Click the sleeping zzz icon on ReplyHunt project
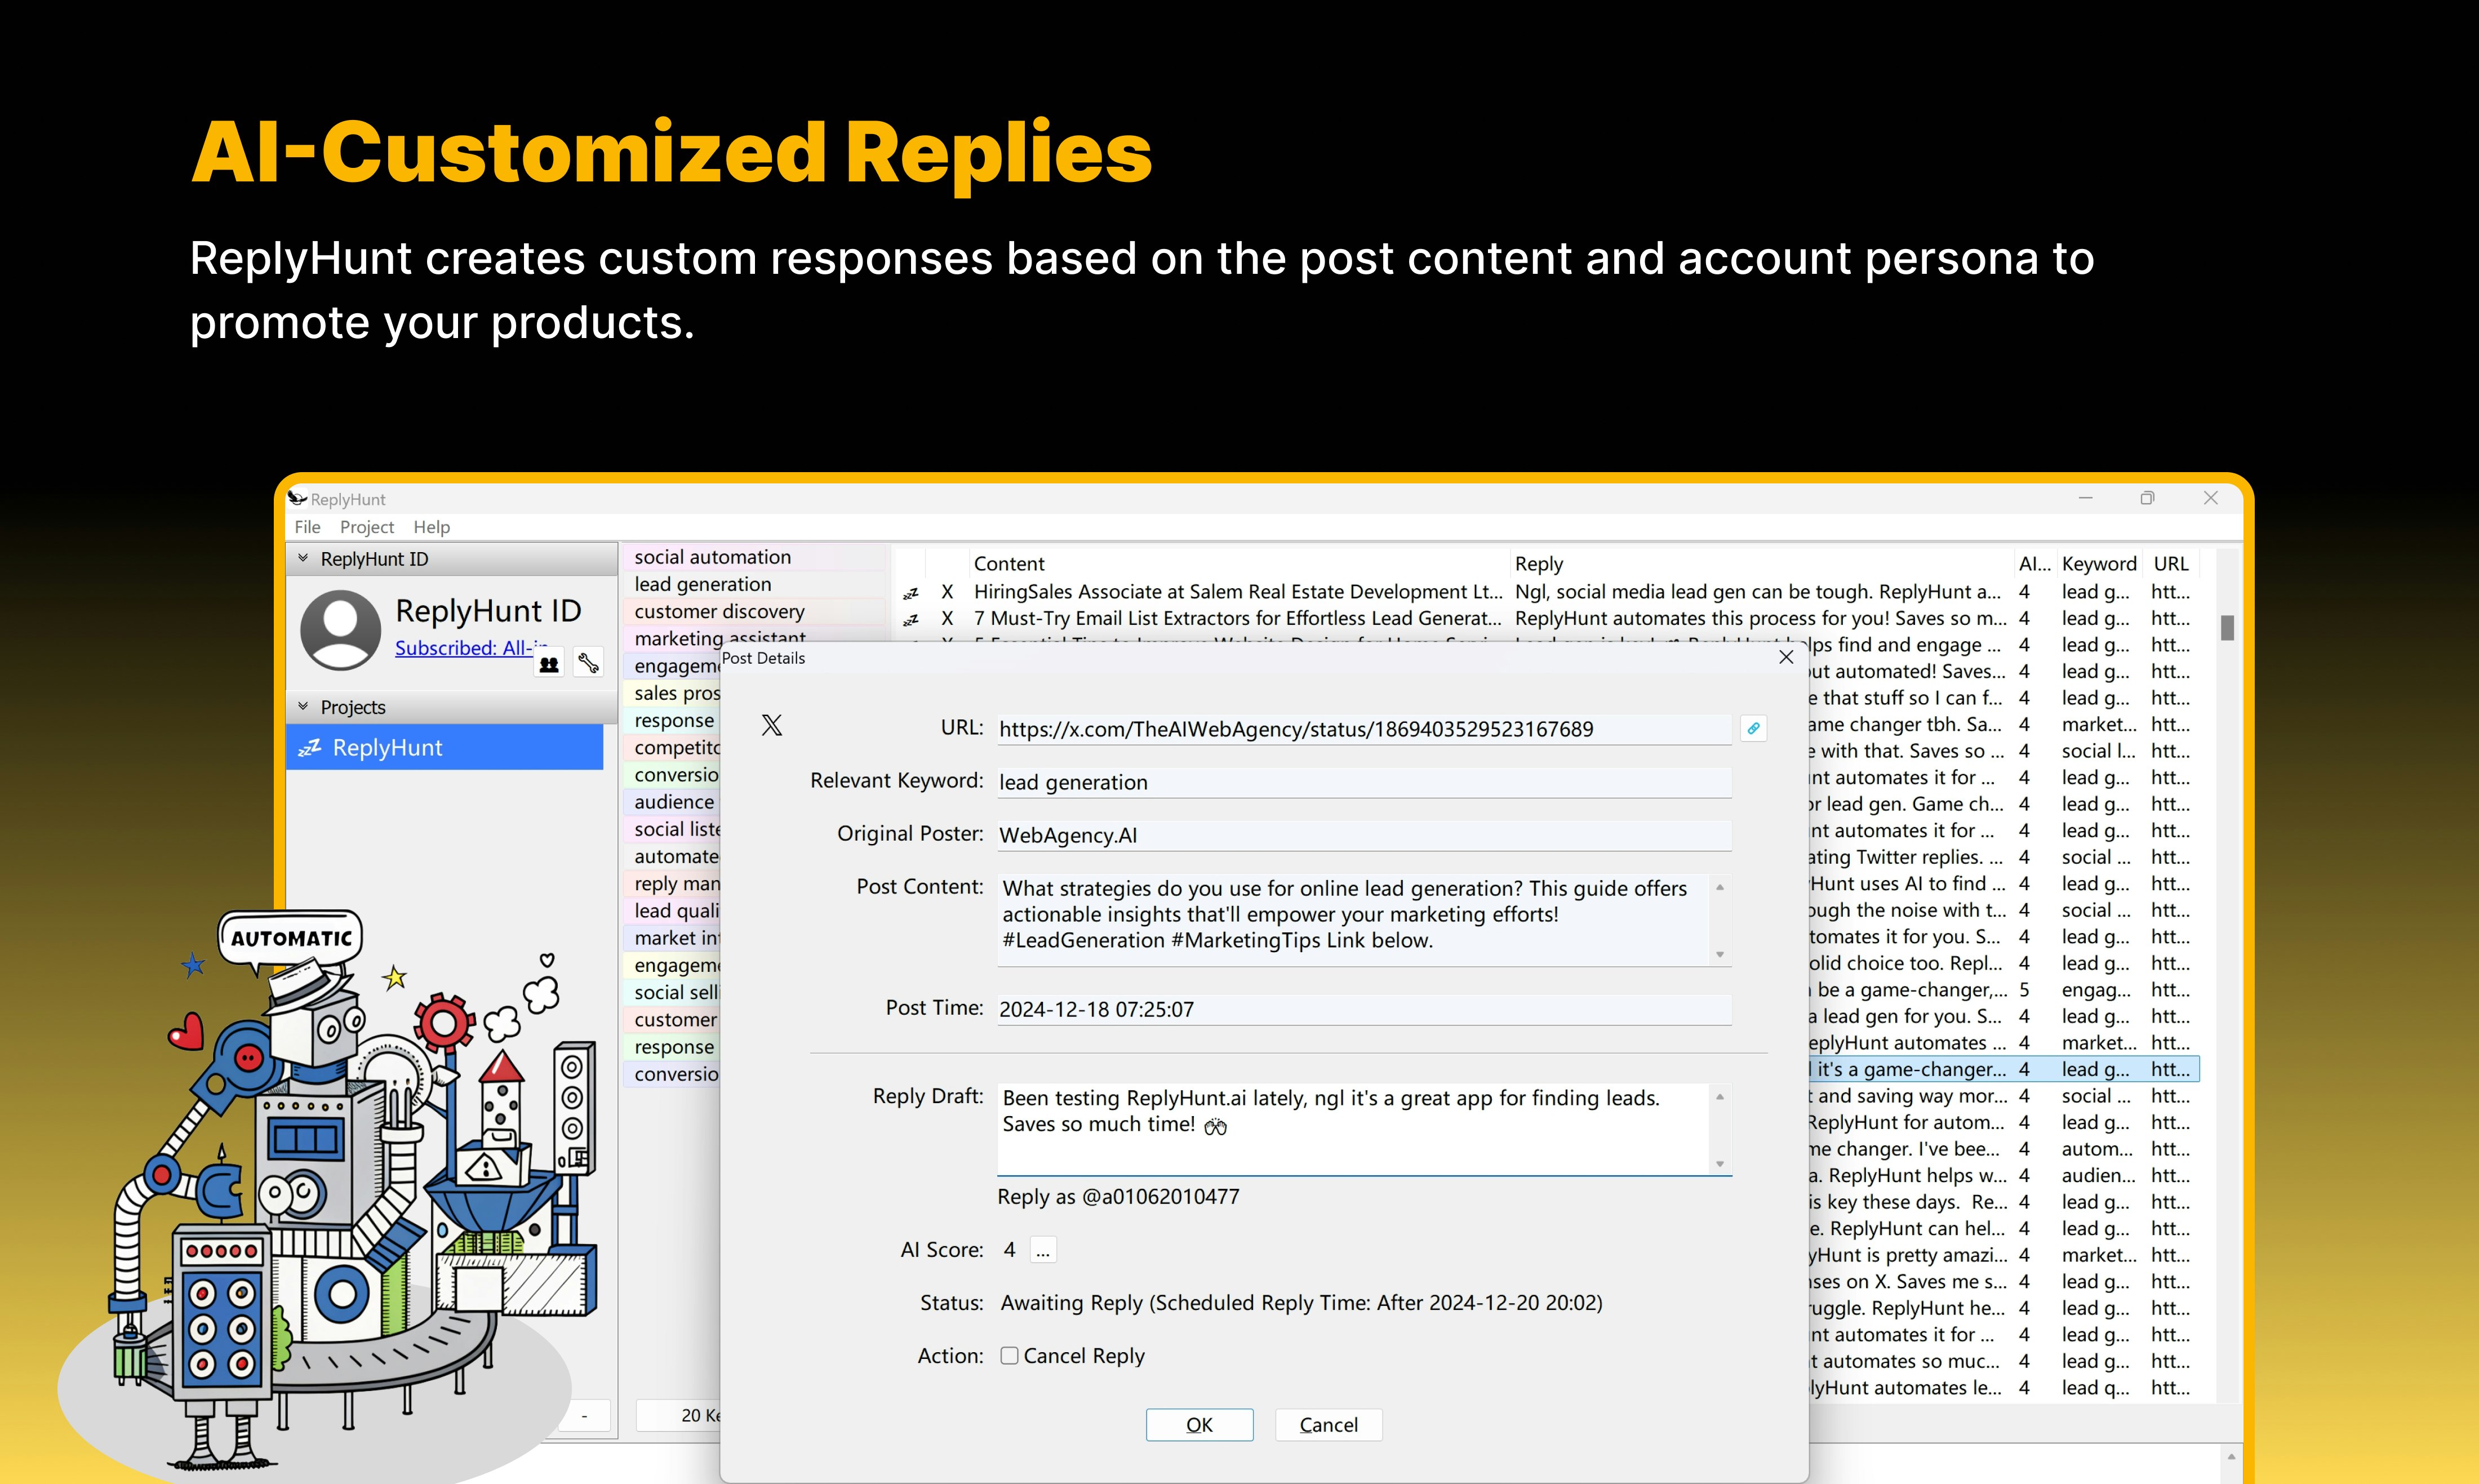Screen dimensions: 2479x1484 click(x=310, y=748)
